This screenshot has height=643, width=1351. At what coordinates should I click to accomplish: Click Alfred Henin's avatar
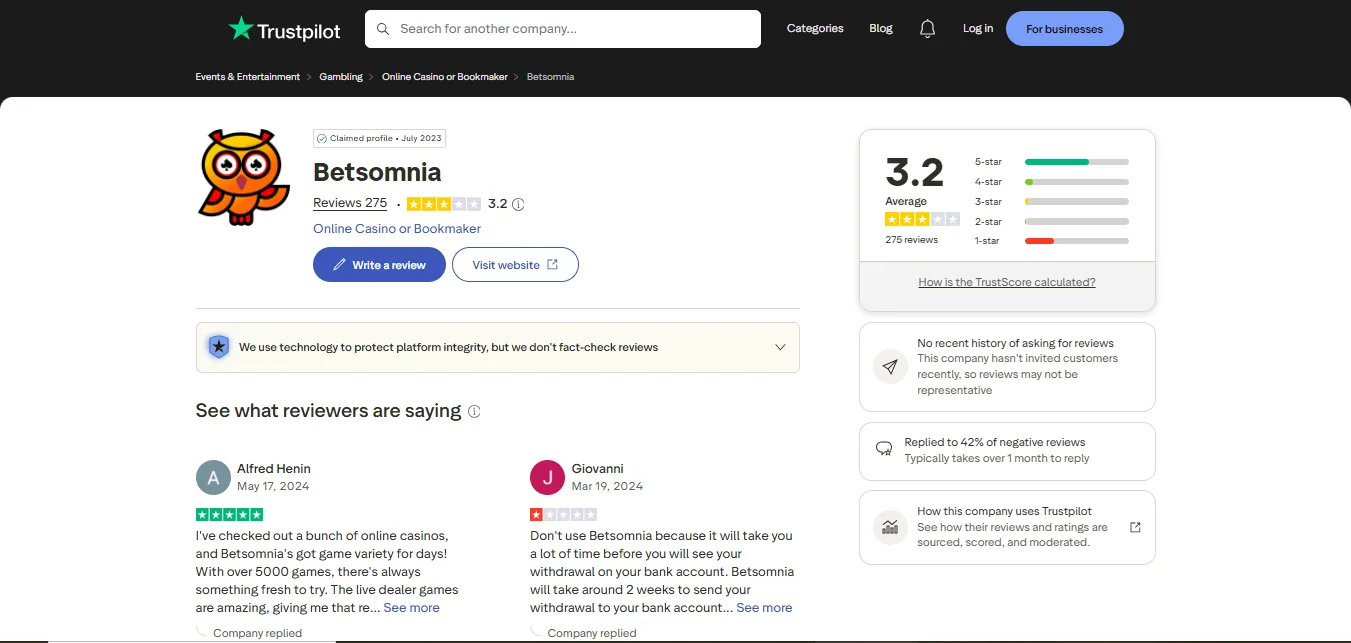pos(213,477)
